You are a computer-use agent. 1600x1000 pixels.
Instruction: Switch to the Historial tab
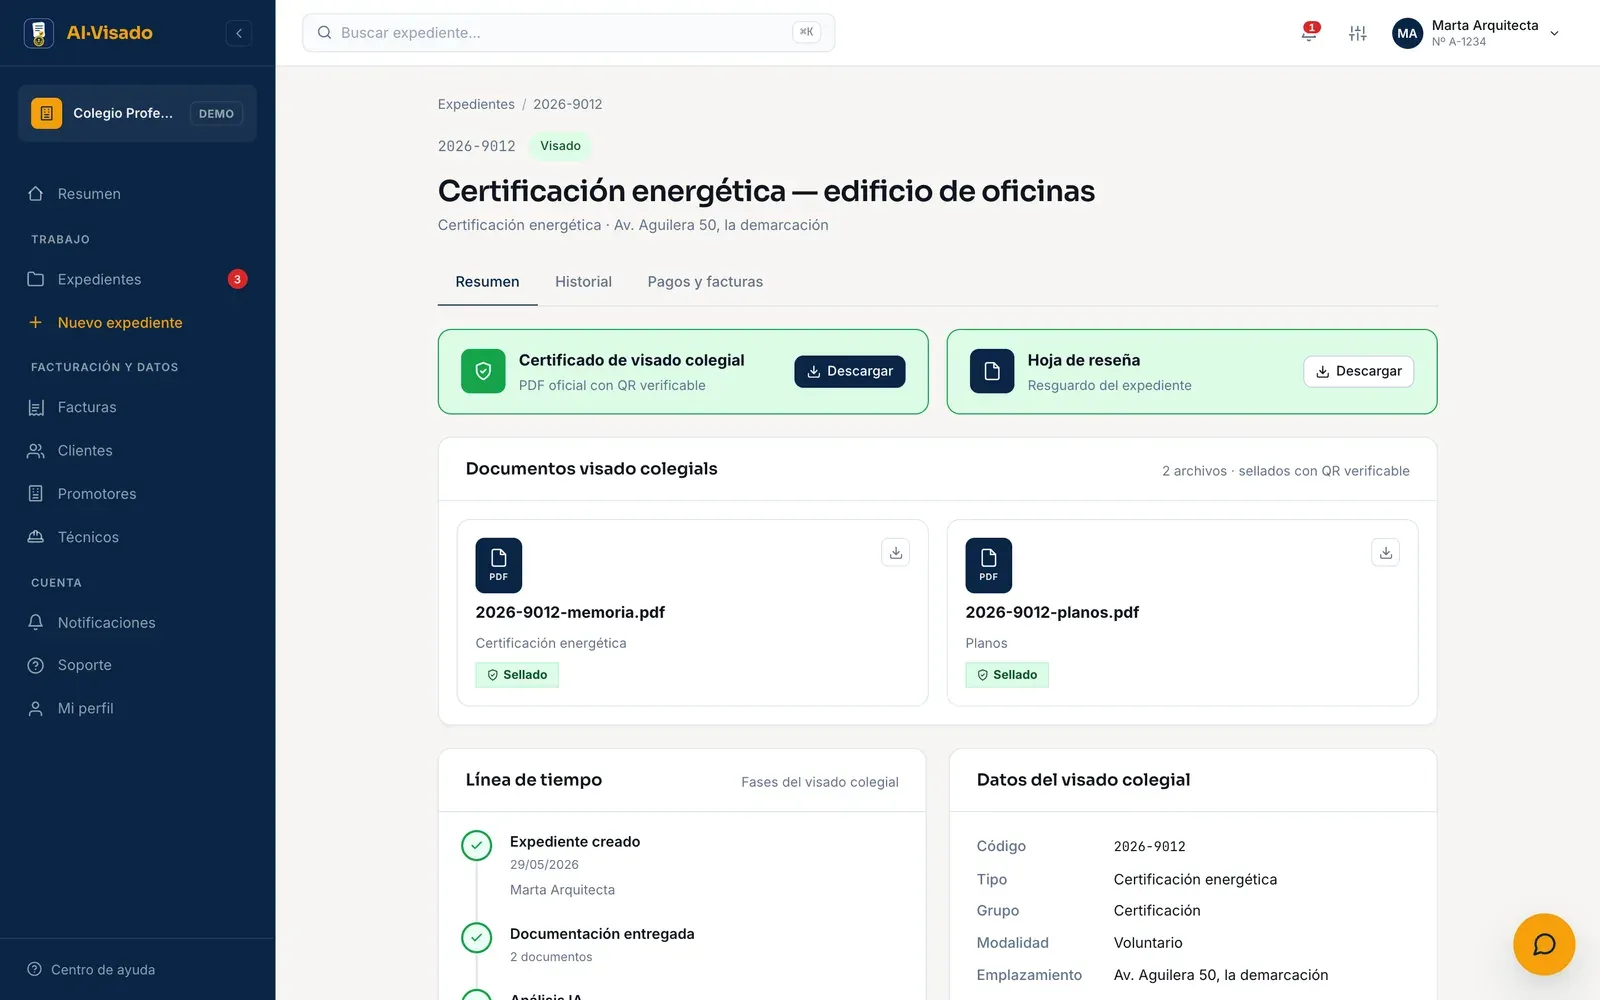pos(583,282)
